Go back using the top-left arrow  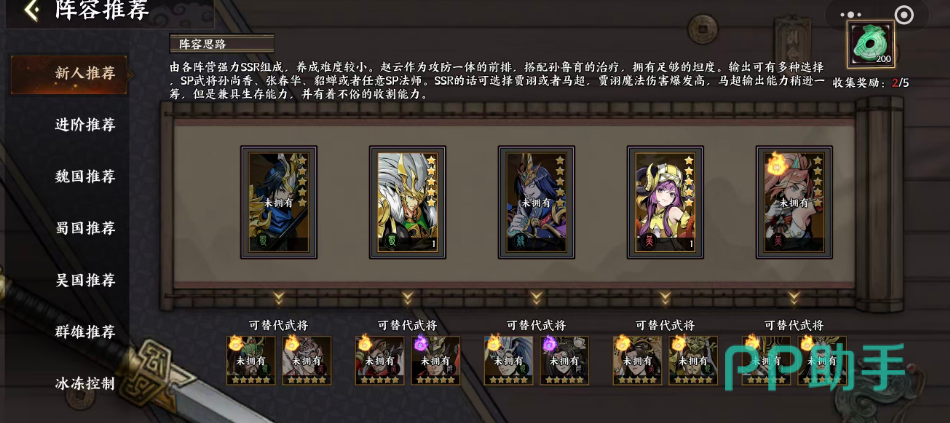[x=32, y=10]
